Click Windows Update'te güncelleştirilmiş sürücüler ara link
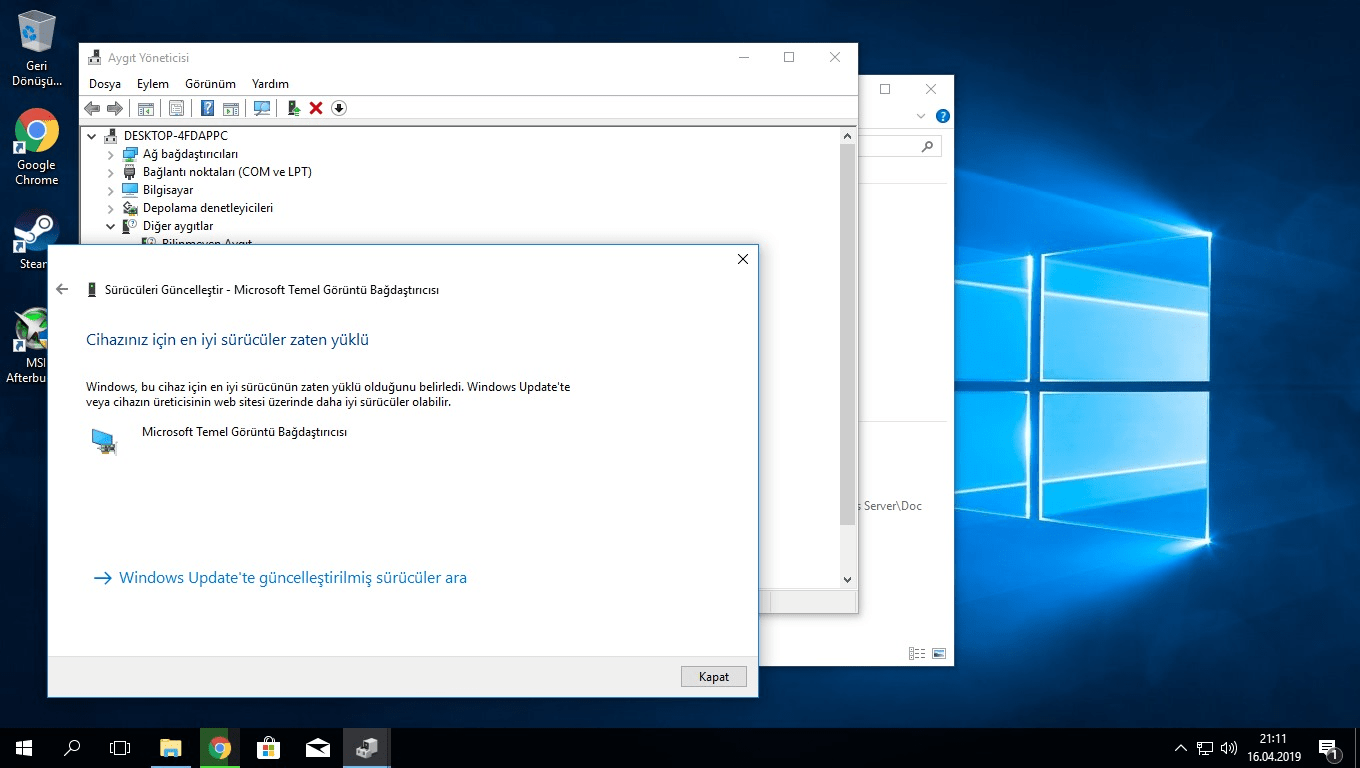Screen dimensions: 1360x768 click(x=292, y=578)
